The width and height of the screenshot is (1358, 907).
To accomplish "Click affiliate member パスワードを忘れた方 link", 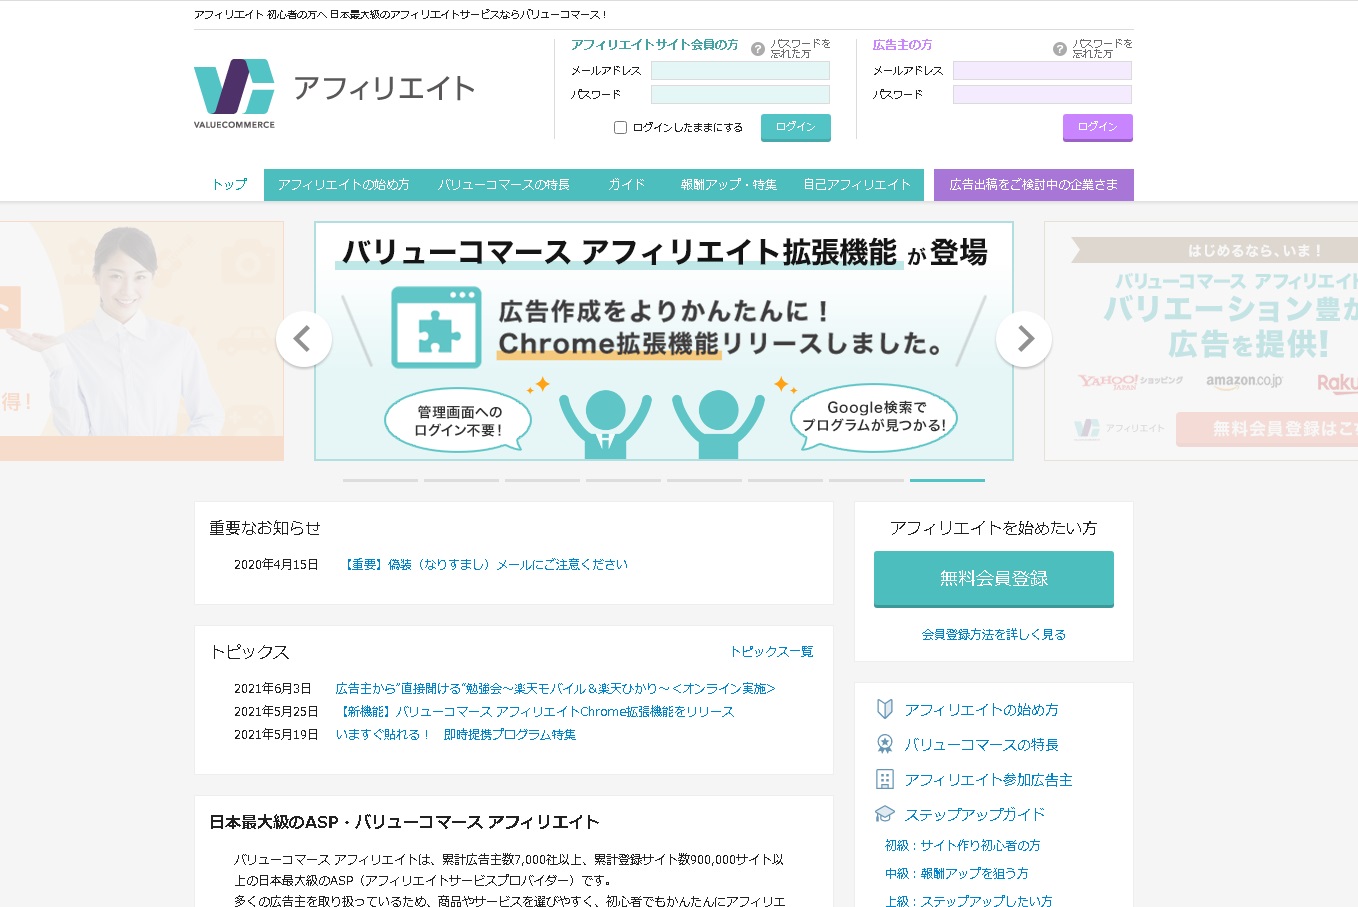I will pos(800,49).
